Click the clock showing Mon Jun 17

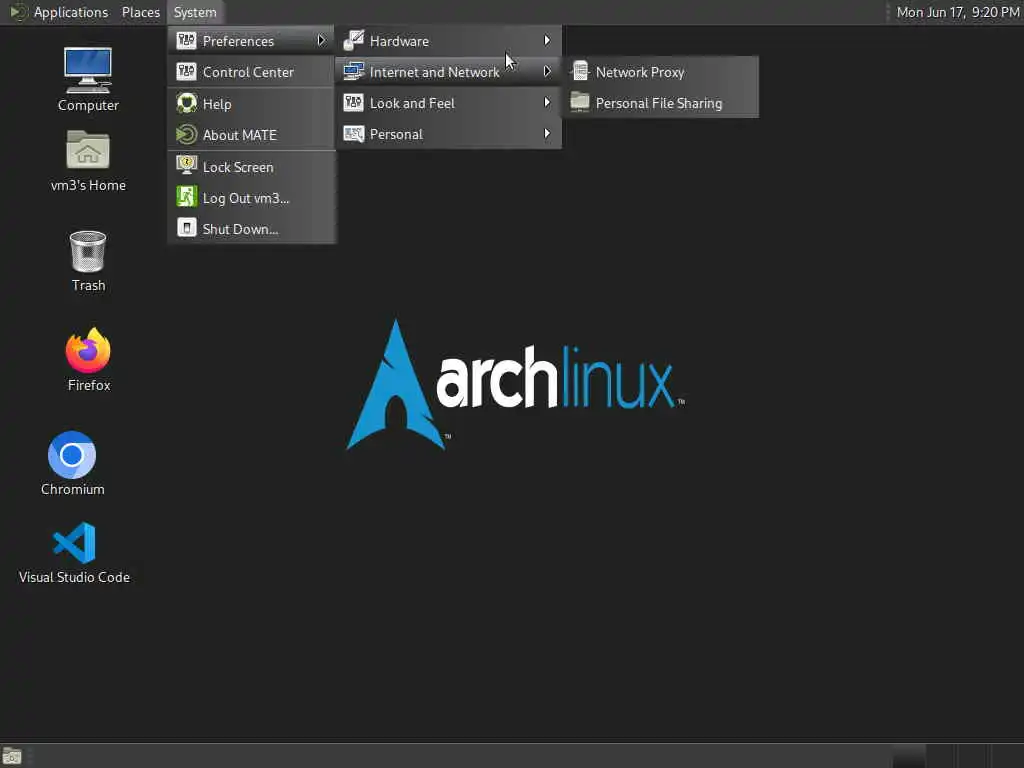coord(957,12)
